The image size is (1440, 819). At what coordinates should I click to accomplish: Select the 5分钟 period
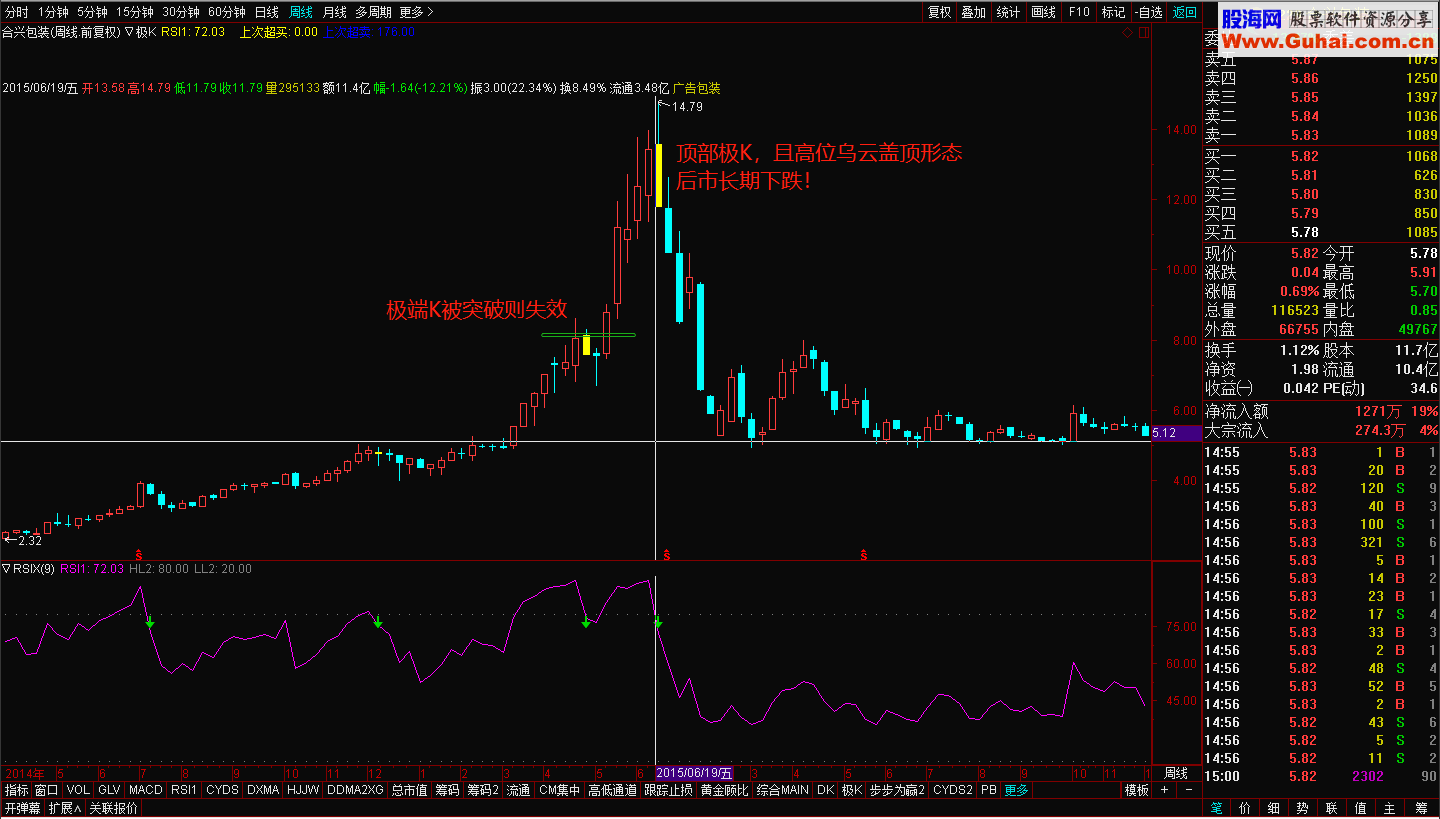click(x=92, y=12)
